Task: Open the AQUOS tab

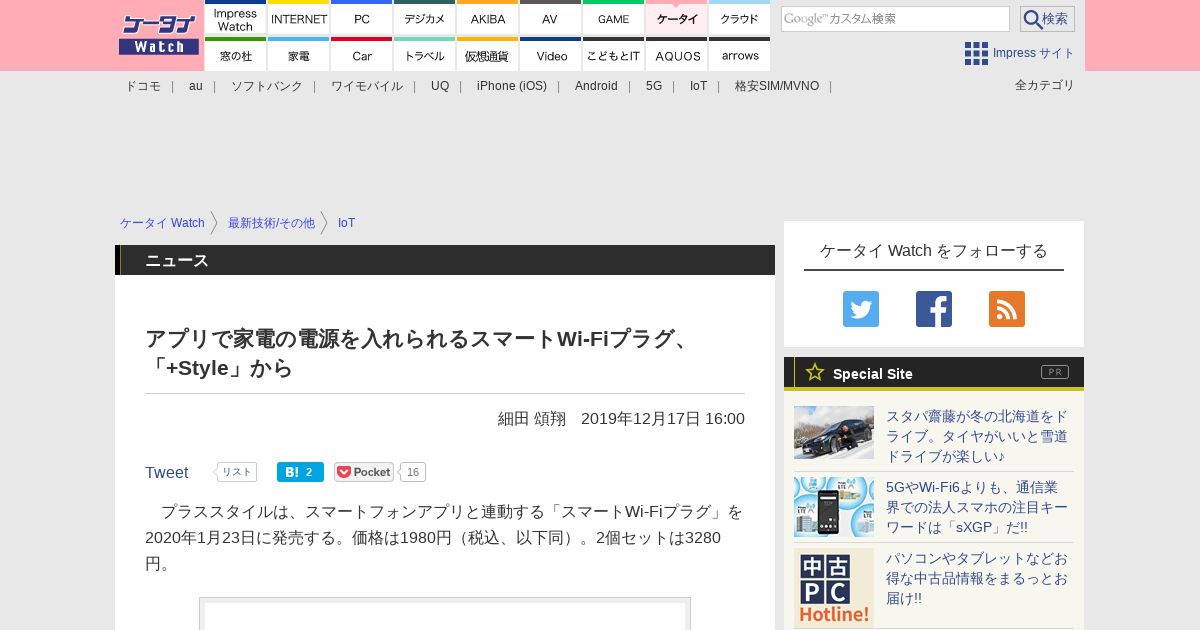Action: tap(677, 55)
